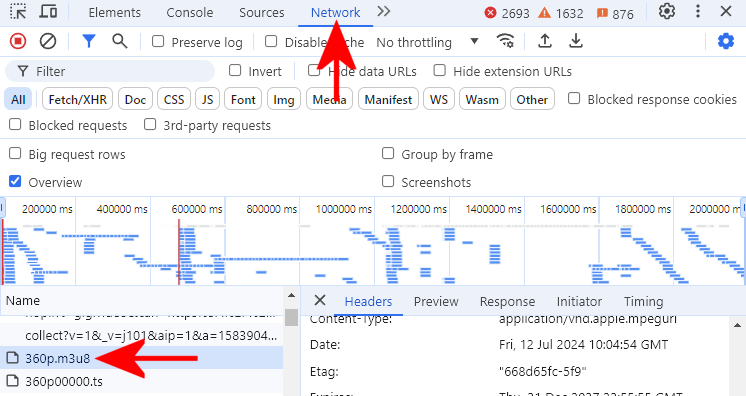Open network conditions wifi icon

[505, 41]
